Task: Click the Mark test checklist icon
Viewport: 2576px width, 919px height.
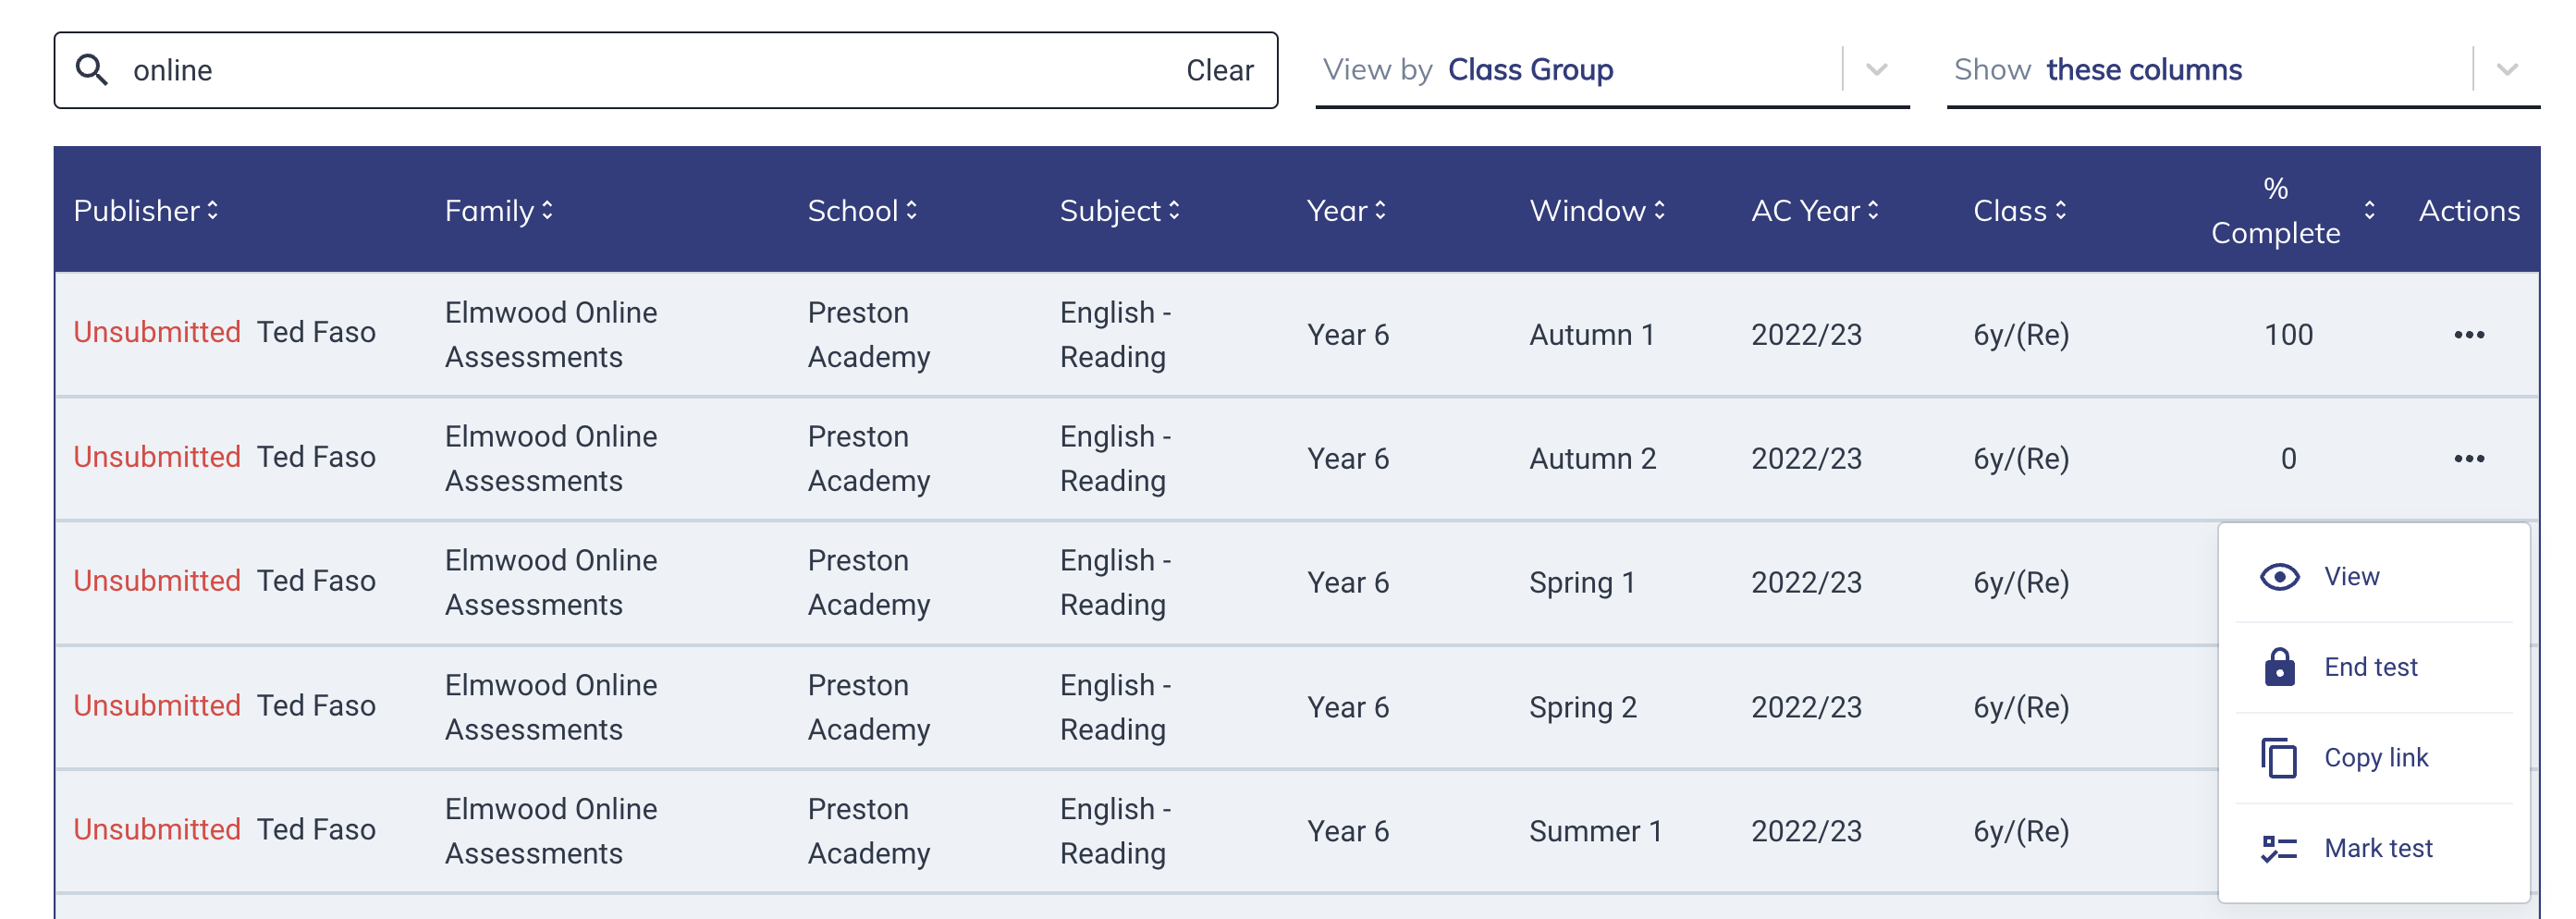Action: [x=2279, y=848]
